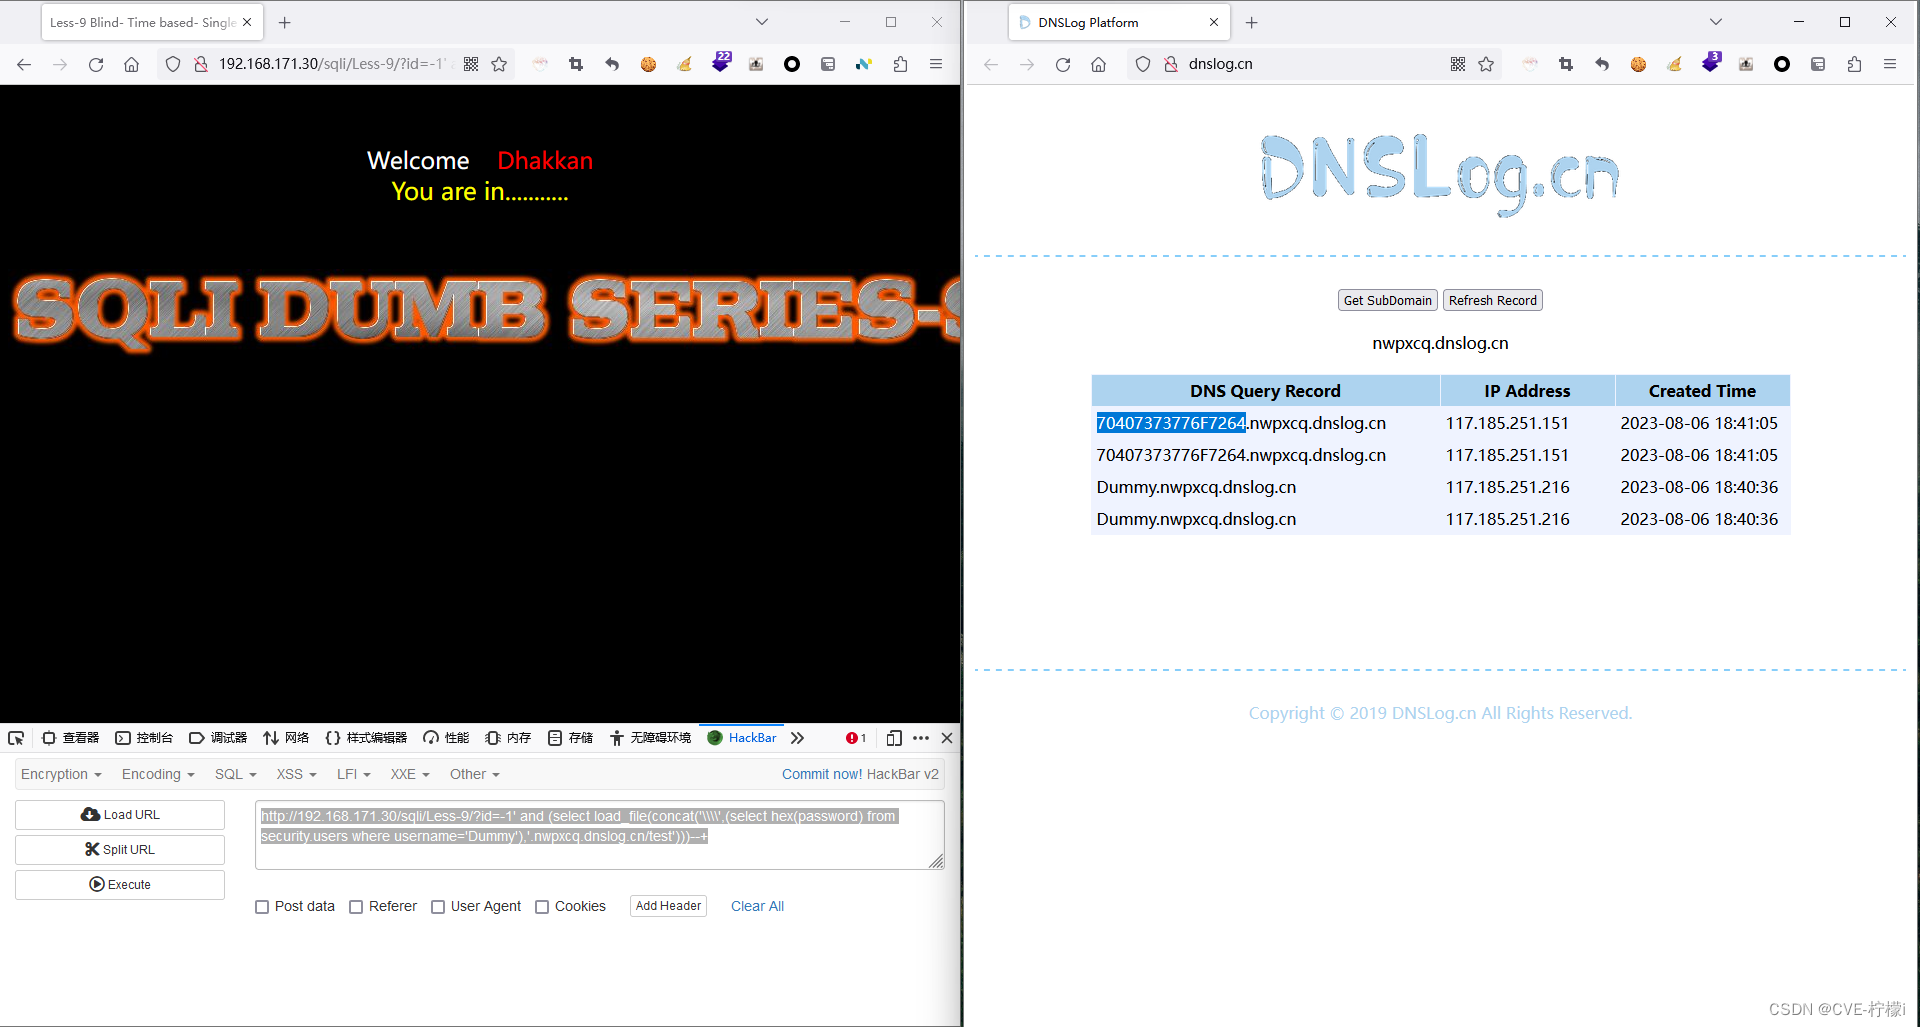Click Clear All link in HackBar
The image size is (1920, 1027).
pos(757,906)
